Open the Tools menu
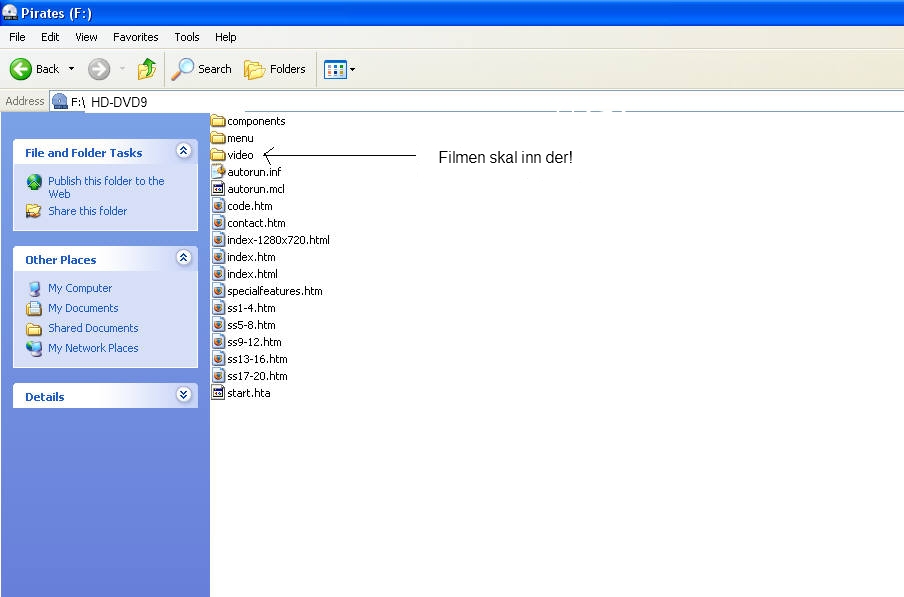Image resolution: width=904 pixels, height=597 pixels. coord(187,37)
